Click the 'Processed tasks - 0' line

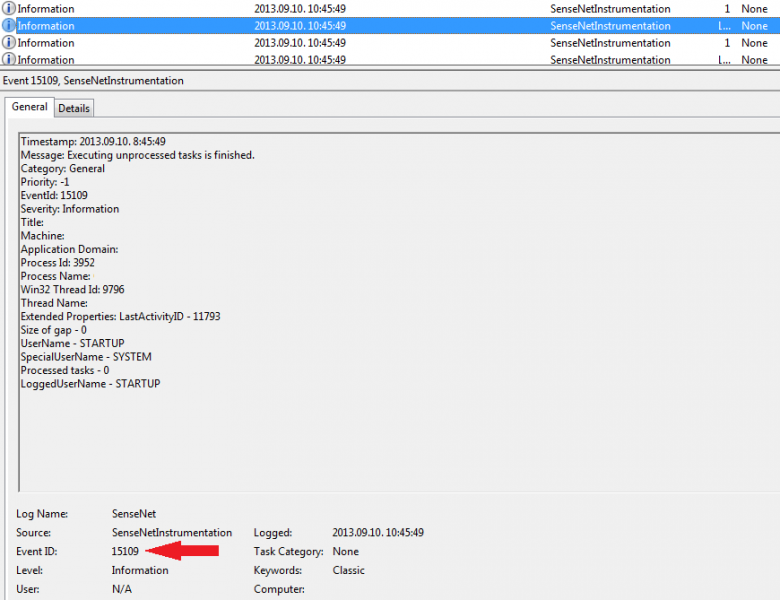point(65,370)
